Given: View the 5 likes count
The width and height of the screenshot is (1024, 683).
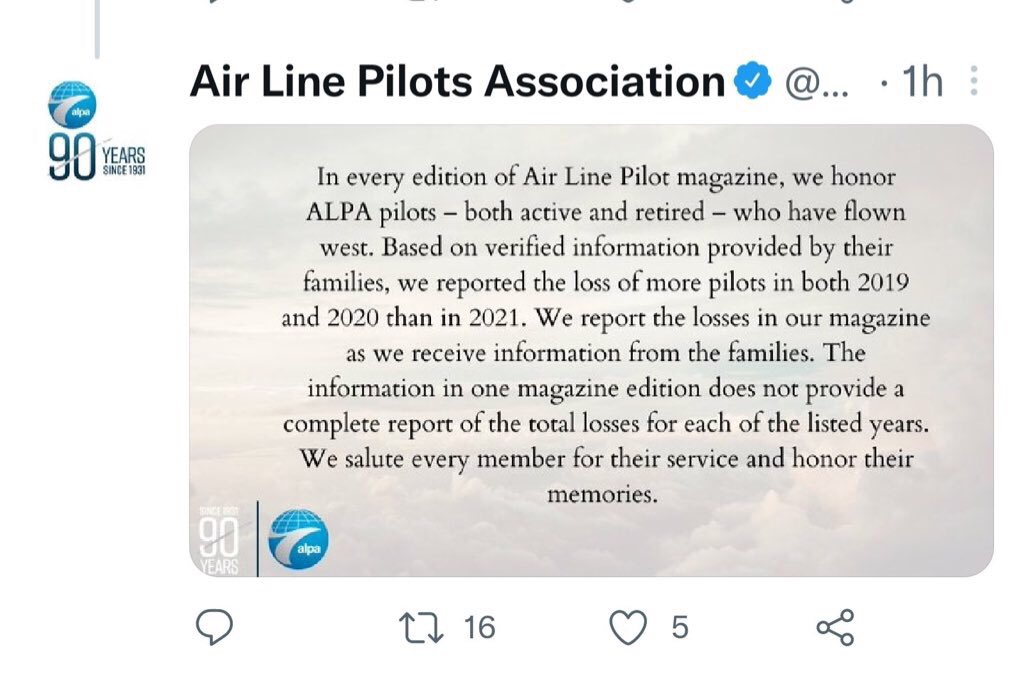Looking at the screenshot, I should click(x=680, y=627).
